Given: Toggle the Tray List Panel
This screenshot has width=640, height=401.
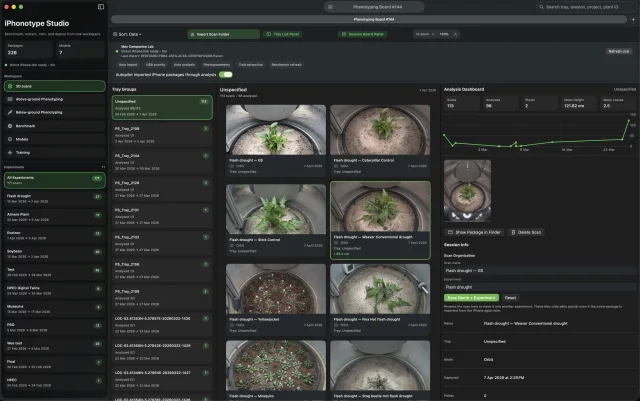Looking at the screenshot, I should click(282, 34).
